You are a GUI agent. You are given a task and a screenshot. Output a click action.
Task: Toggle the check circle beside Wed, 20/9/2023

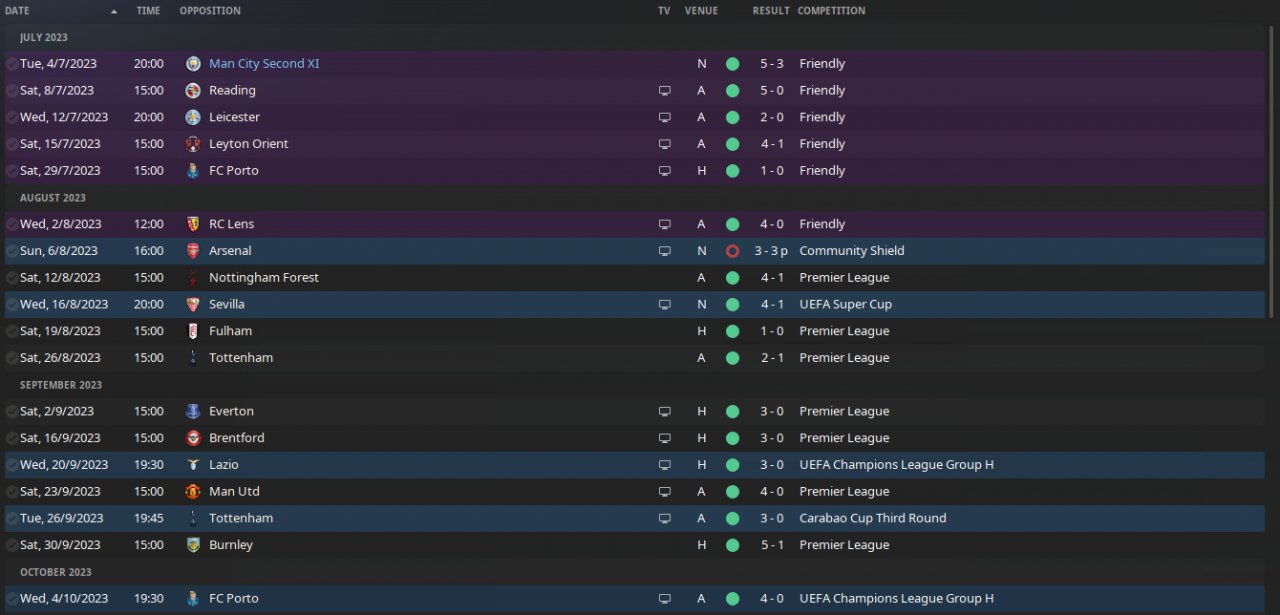pyautogui.click(x=11, y=465)
